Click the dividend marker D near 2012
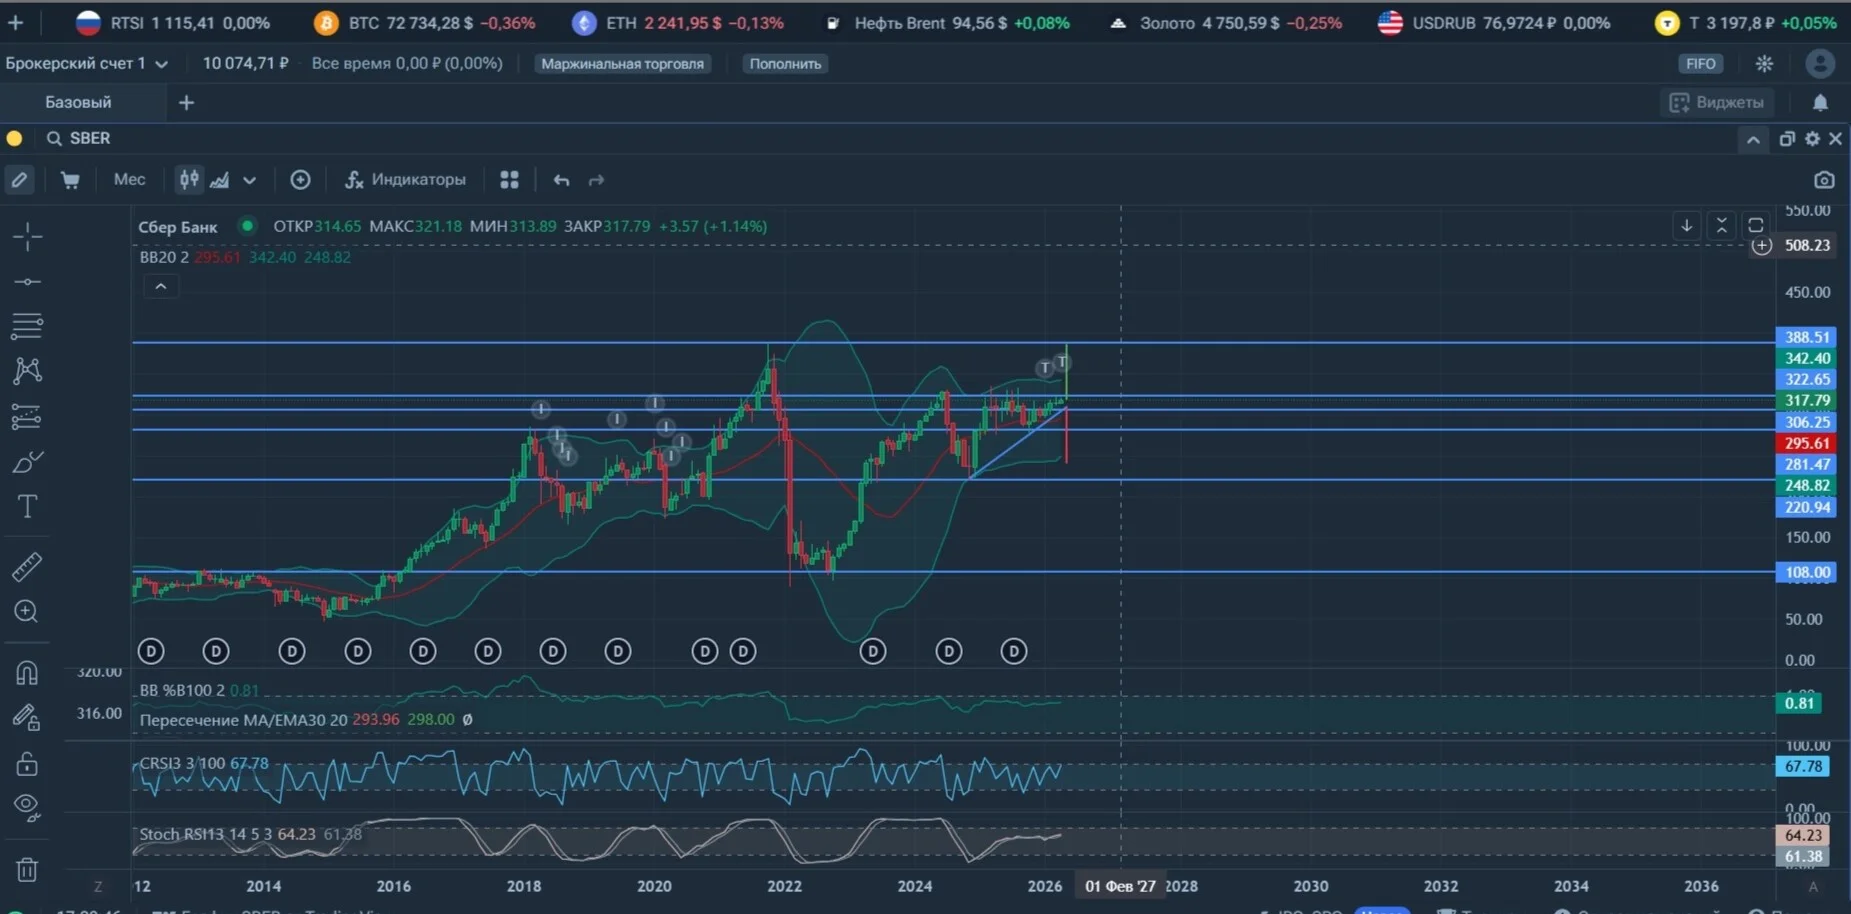 point(151,652)
